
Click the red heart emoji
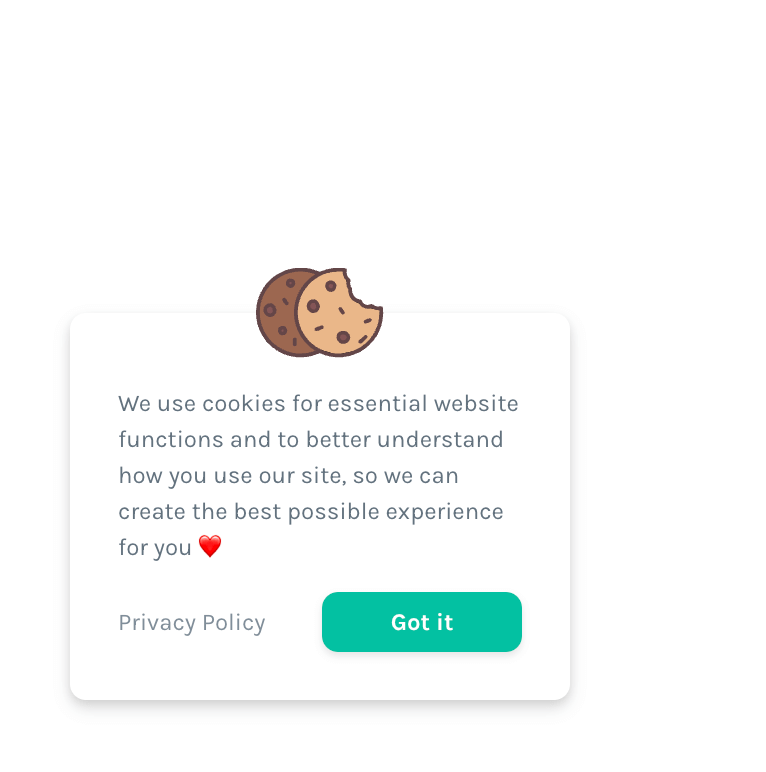(209, 547)
